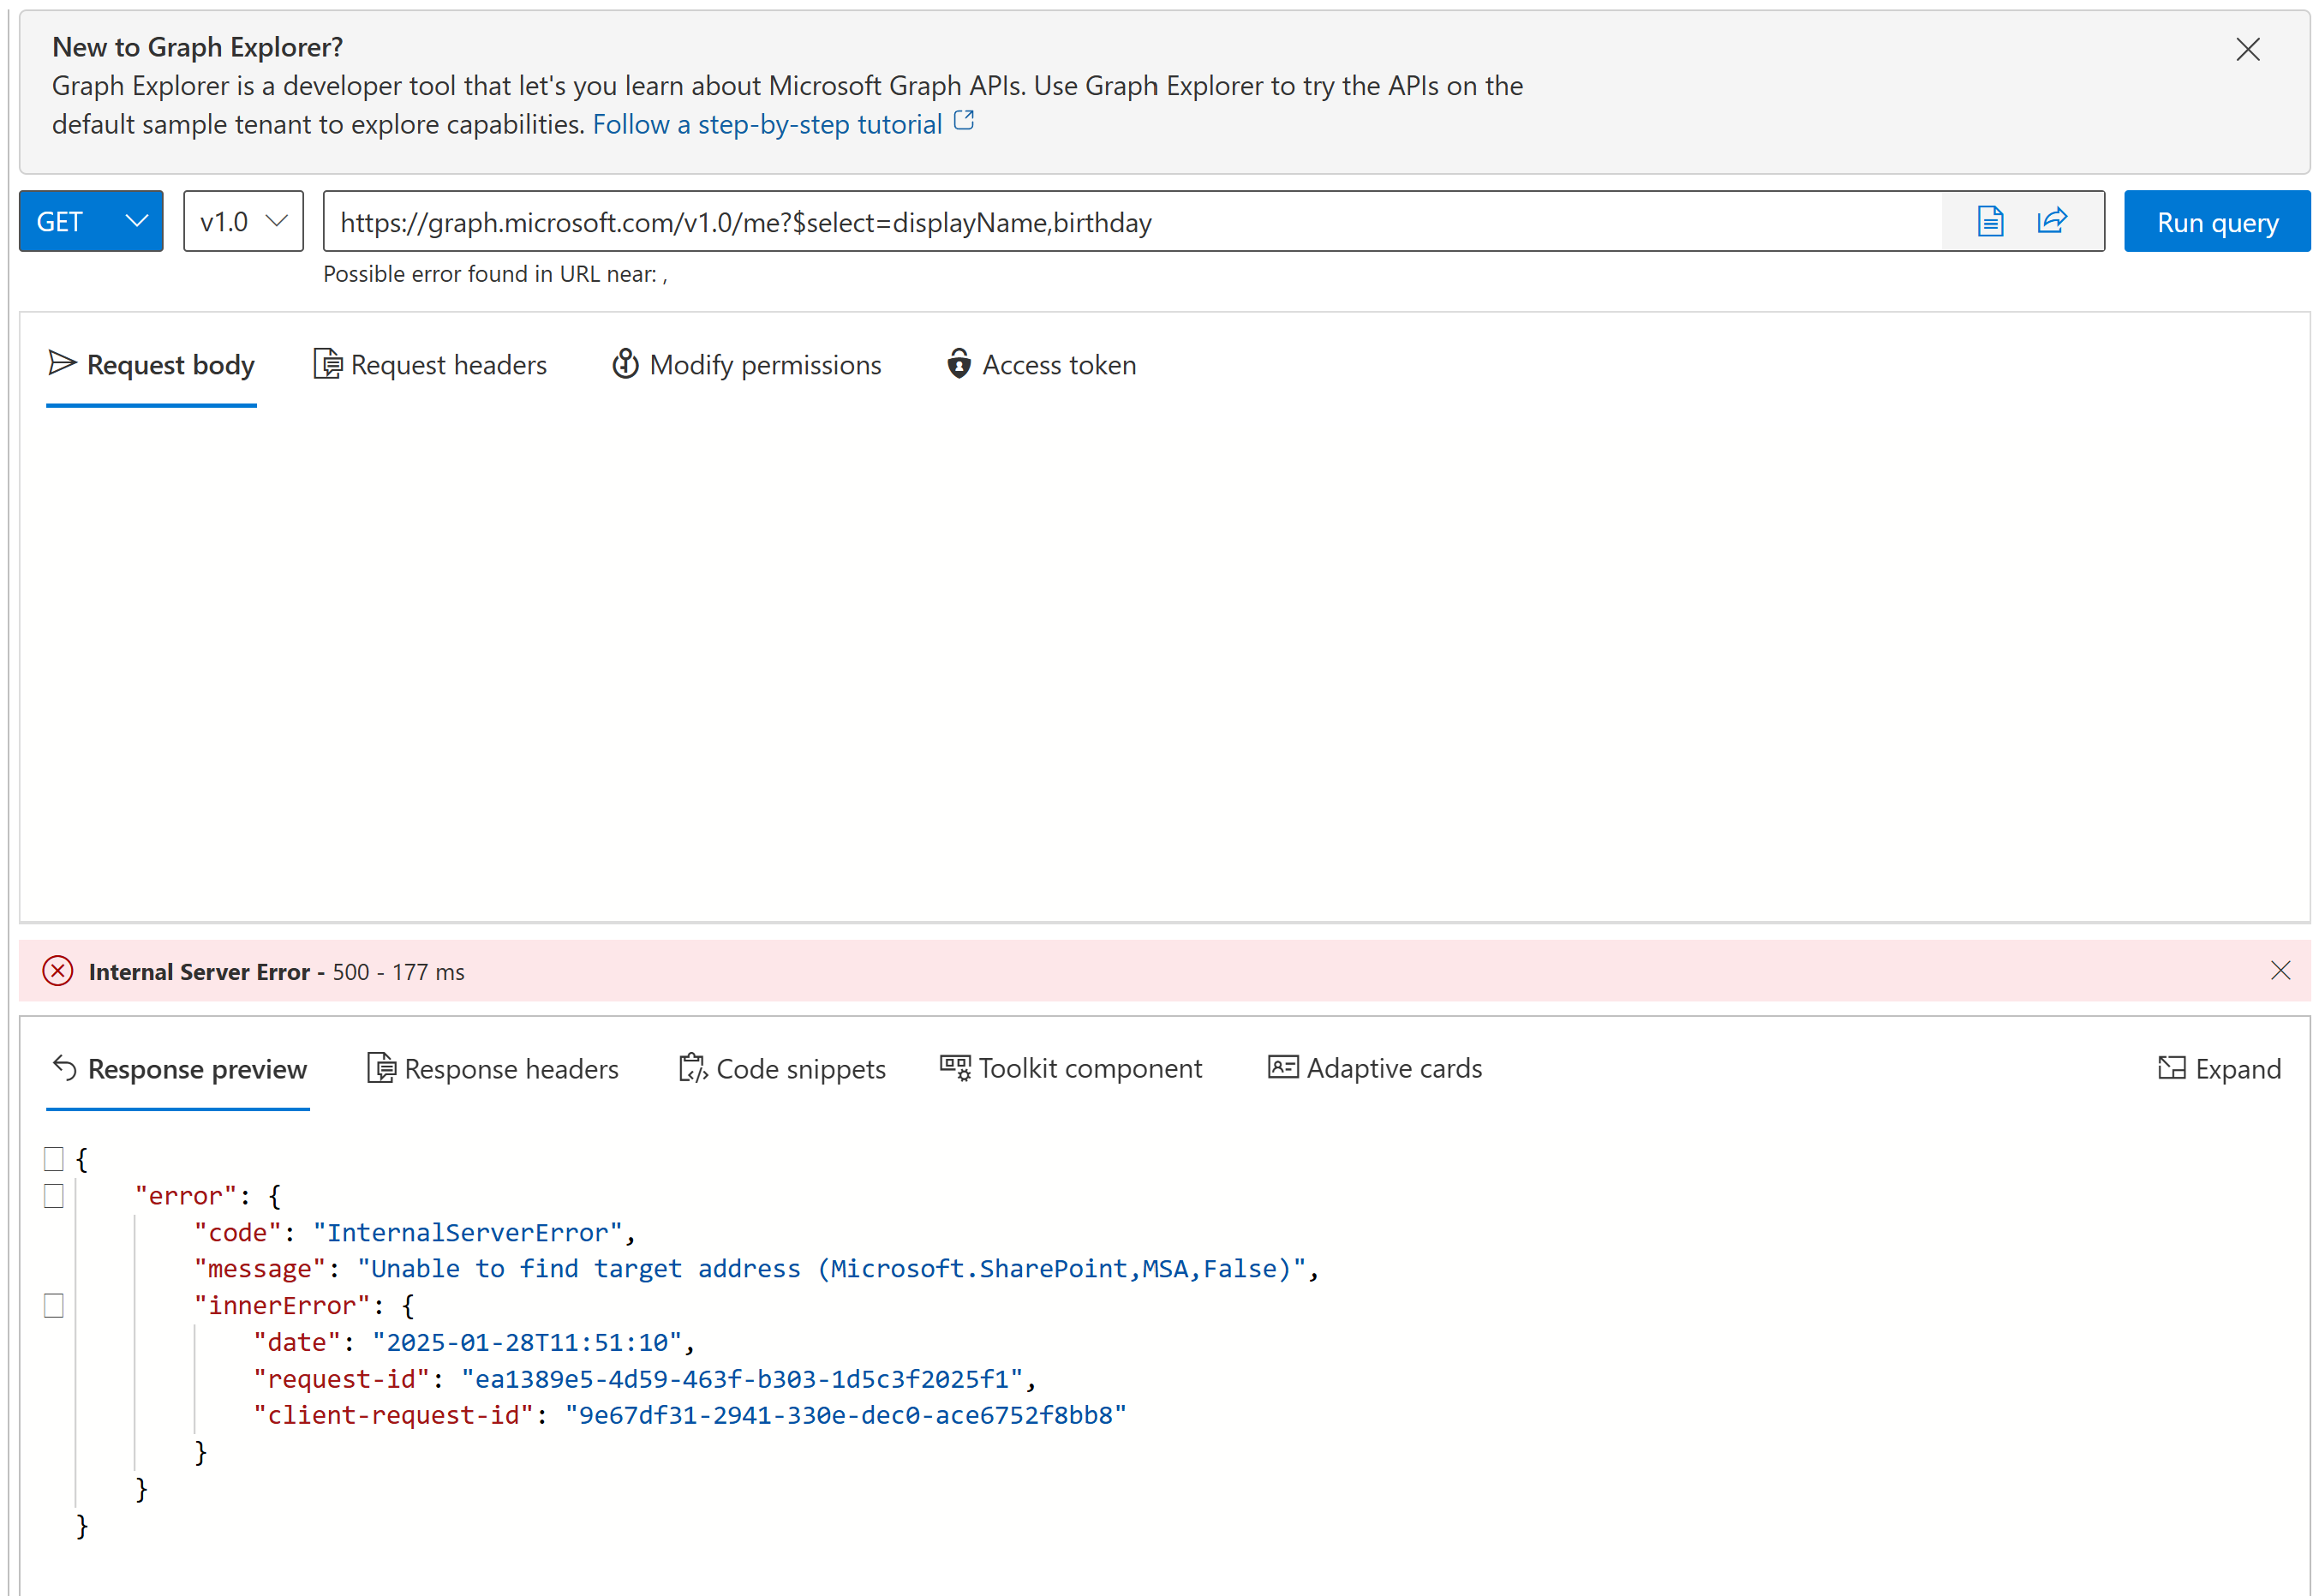This screenshot has width=2313, height=1596.
Task: Click the date value 2025-01-28T11:51:10
Action: pos(527,1342)
